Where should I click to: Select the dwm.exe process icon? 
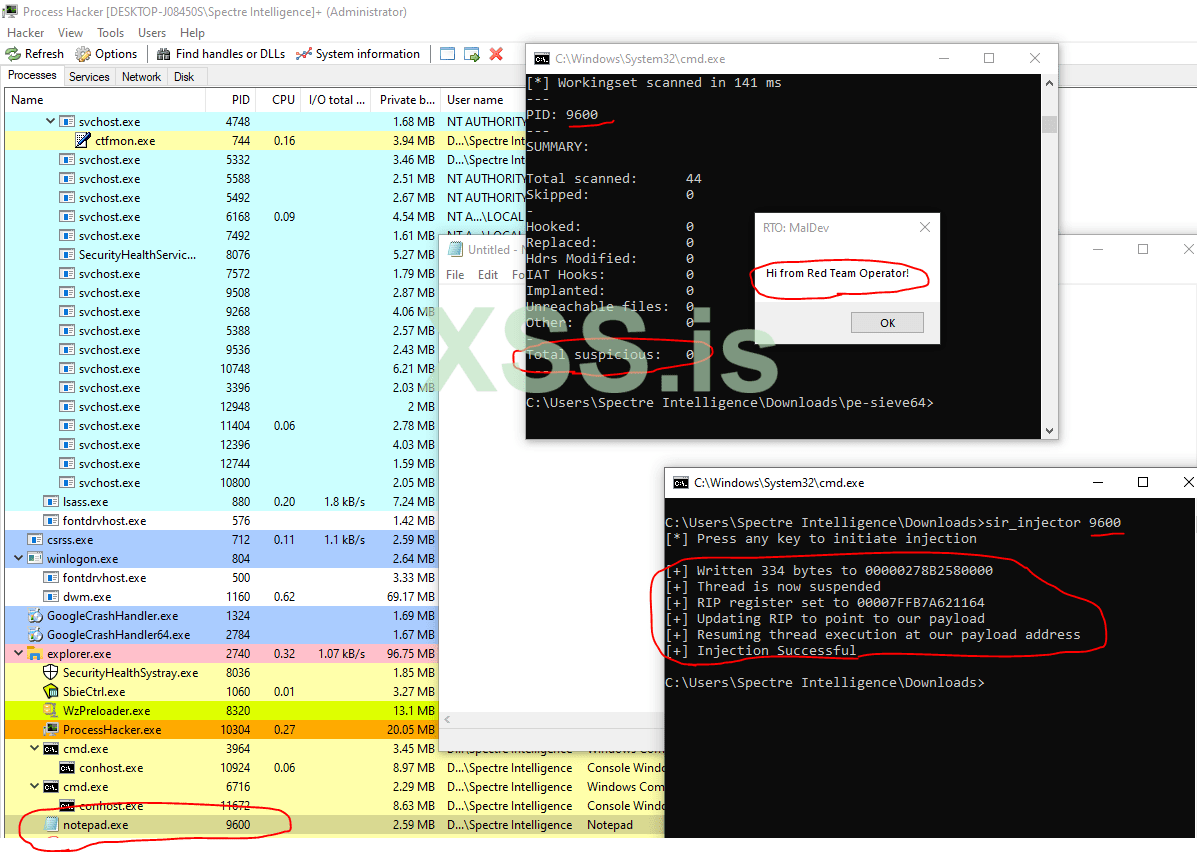(x=51, y=597)
